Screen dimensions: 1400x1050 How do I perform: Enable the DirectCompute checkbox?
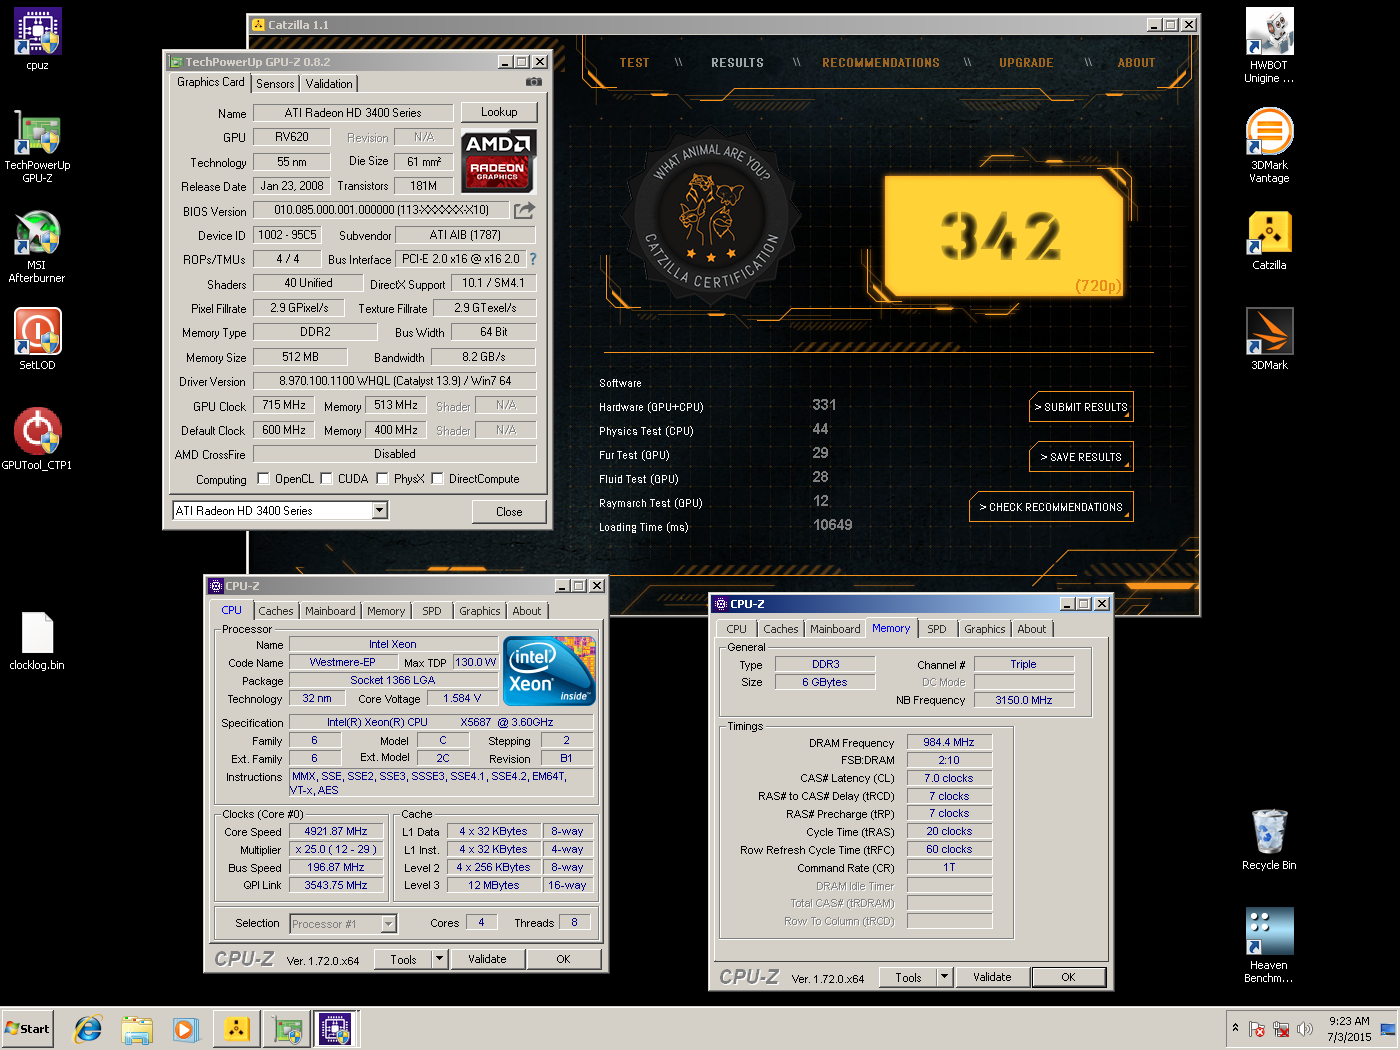coord(437,479)
